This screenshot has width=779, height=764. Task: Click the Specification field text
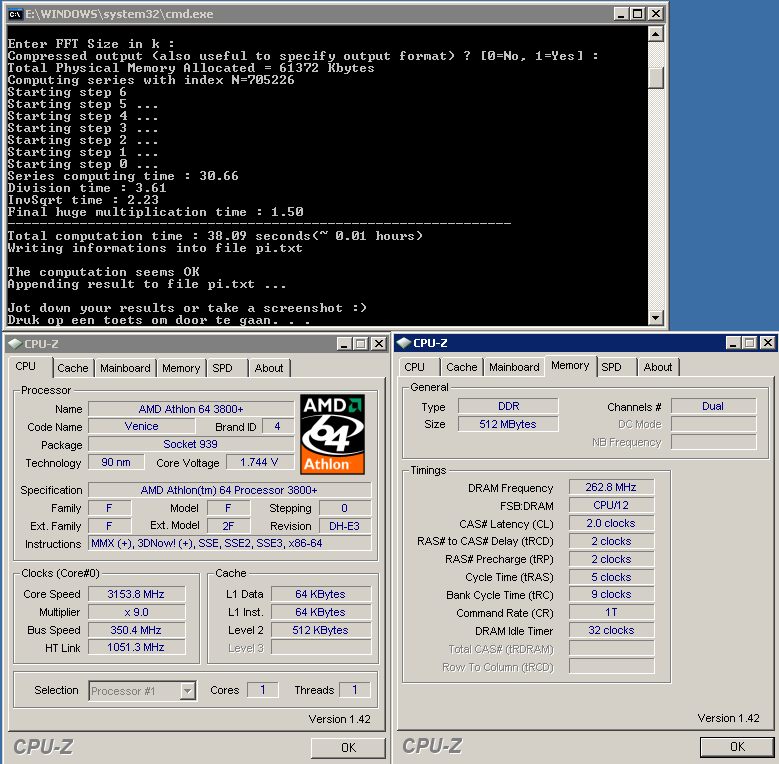coord(230,490)
